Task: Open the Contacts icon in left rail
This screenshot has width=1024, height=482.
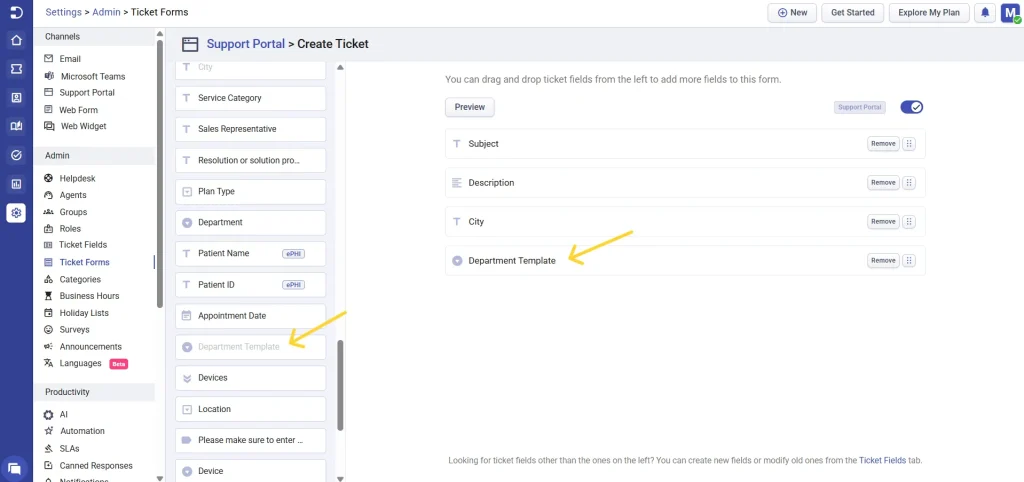Action: coord(16,98)
